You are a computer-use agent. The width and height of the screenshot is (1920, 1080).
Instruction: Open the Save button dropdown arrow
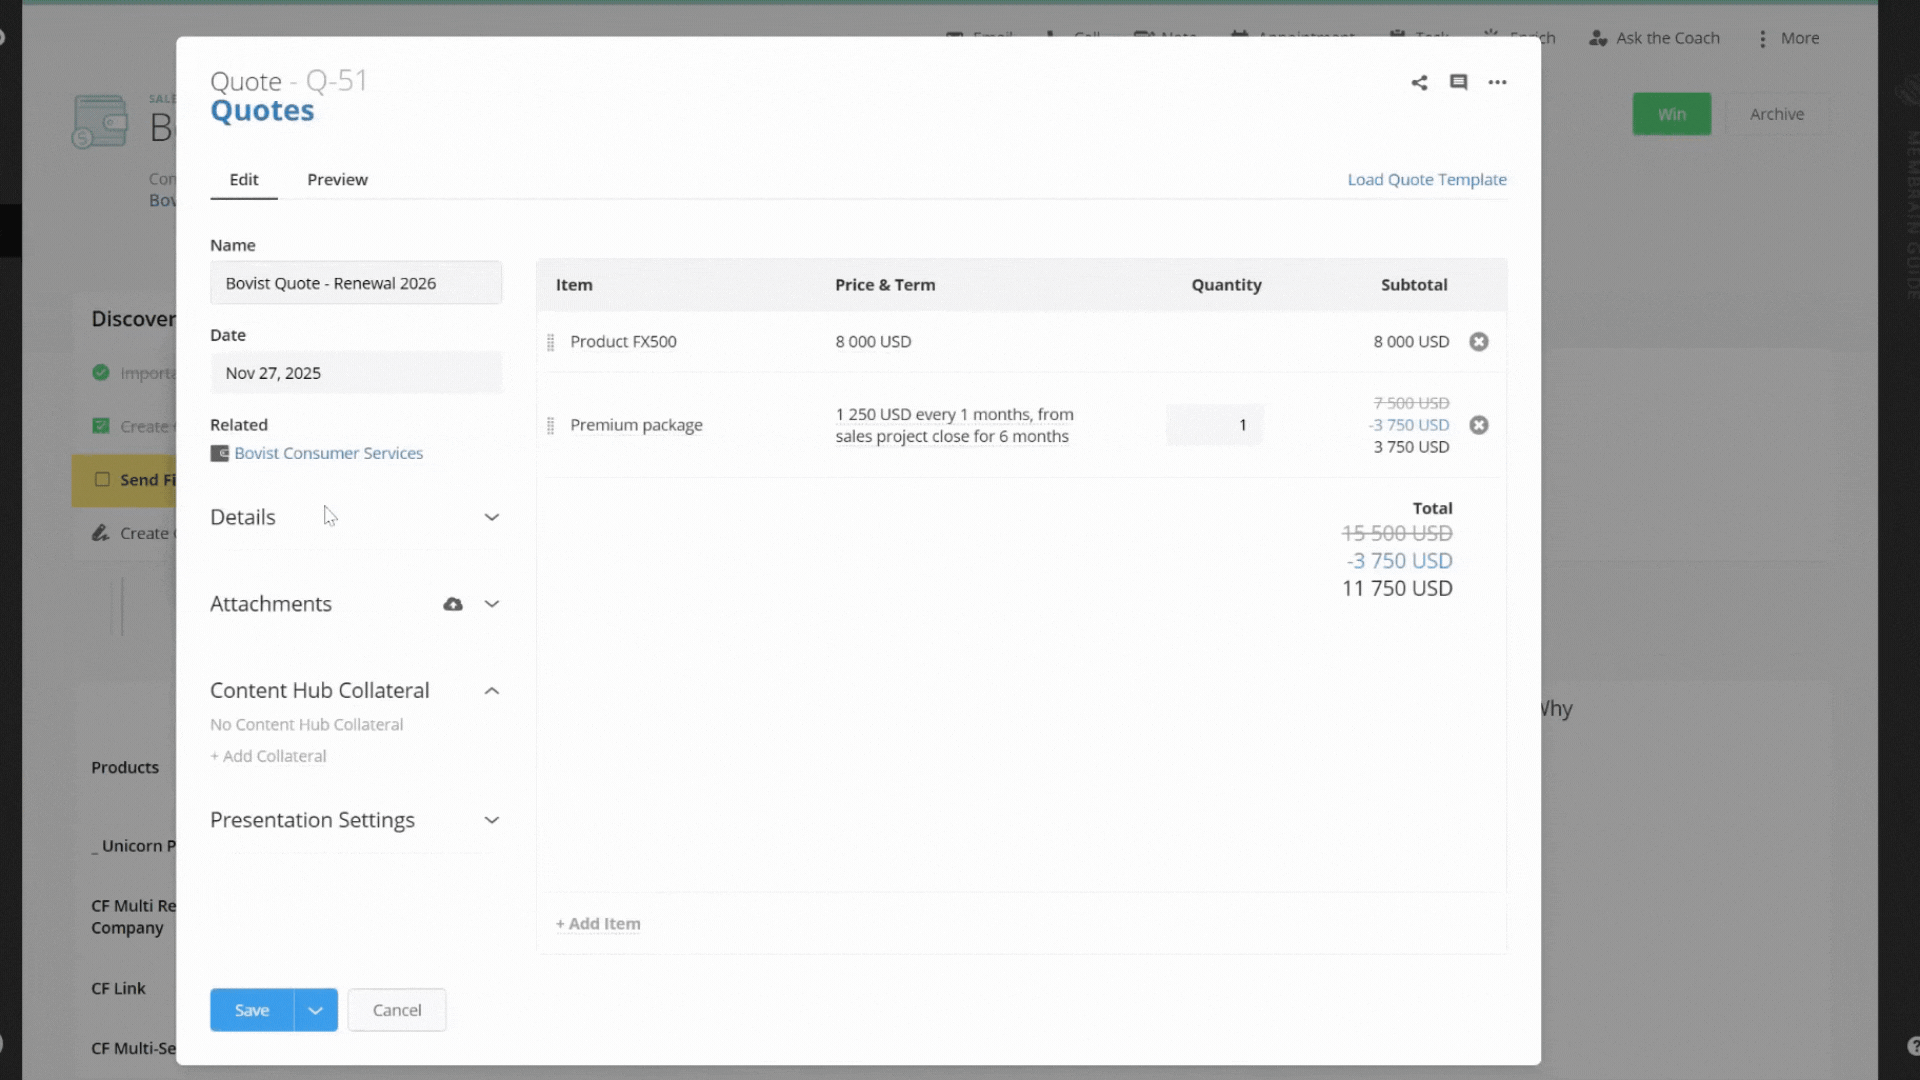click(x=315, y=1010)
